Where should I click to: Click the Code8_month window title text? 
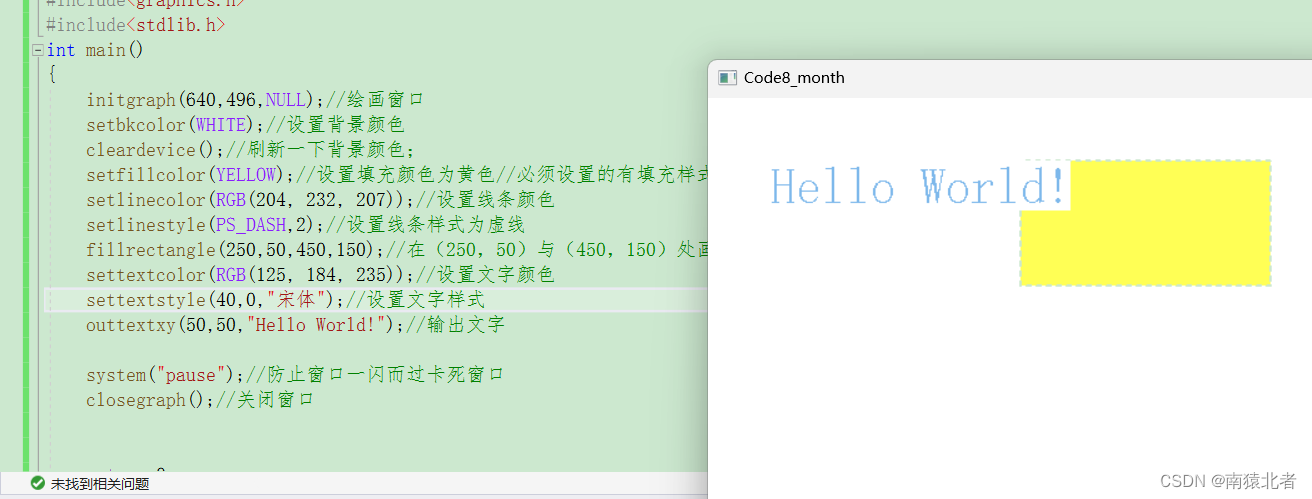tap(794, 77)
